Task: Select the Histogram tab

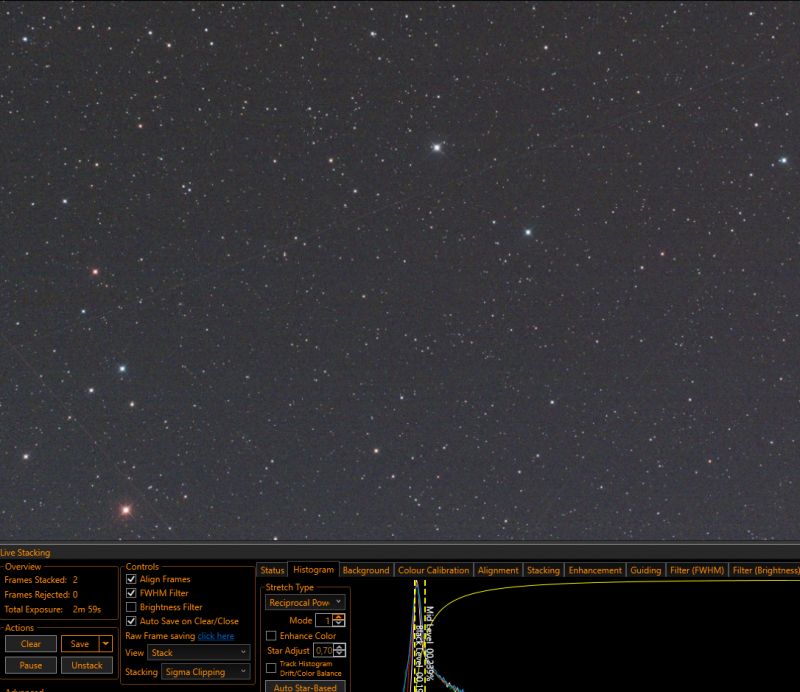Action: pyautogui.click(x=313, y=570)
